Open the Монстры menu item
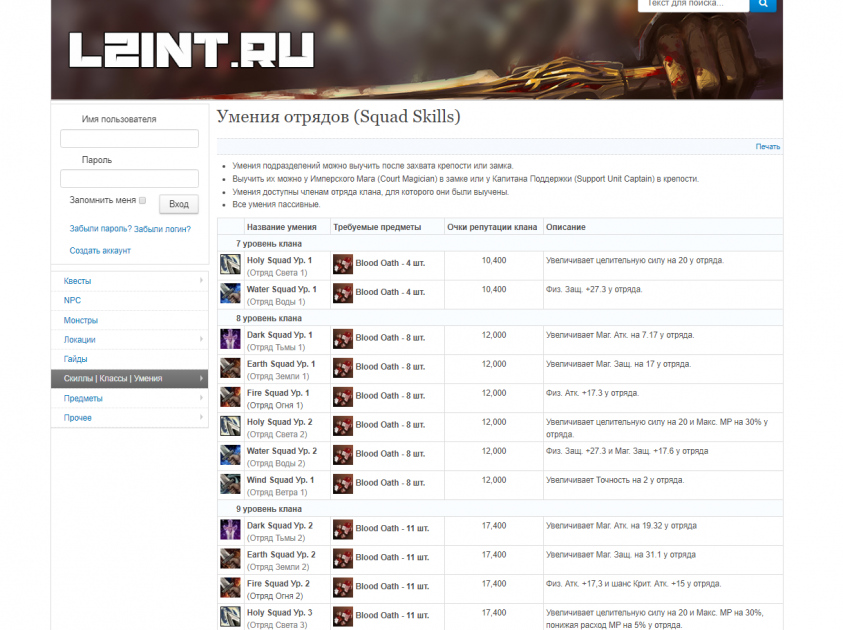This screenshot has width=843, height=630. (x=81, y=320)
